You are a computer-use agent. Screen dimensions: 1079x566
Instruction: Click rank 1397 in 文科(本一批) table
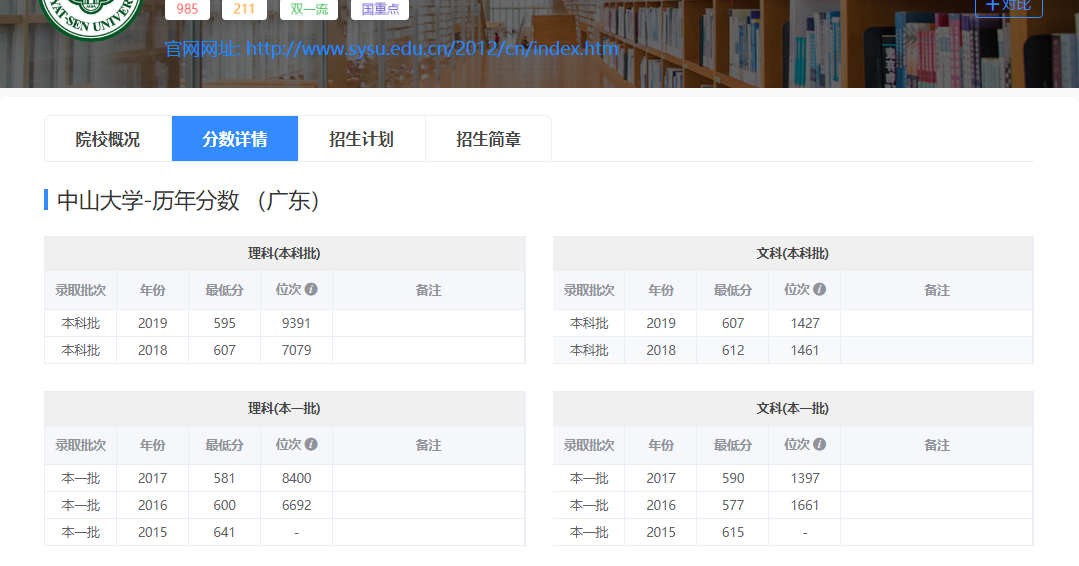[804, 478]
